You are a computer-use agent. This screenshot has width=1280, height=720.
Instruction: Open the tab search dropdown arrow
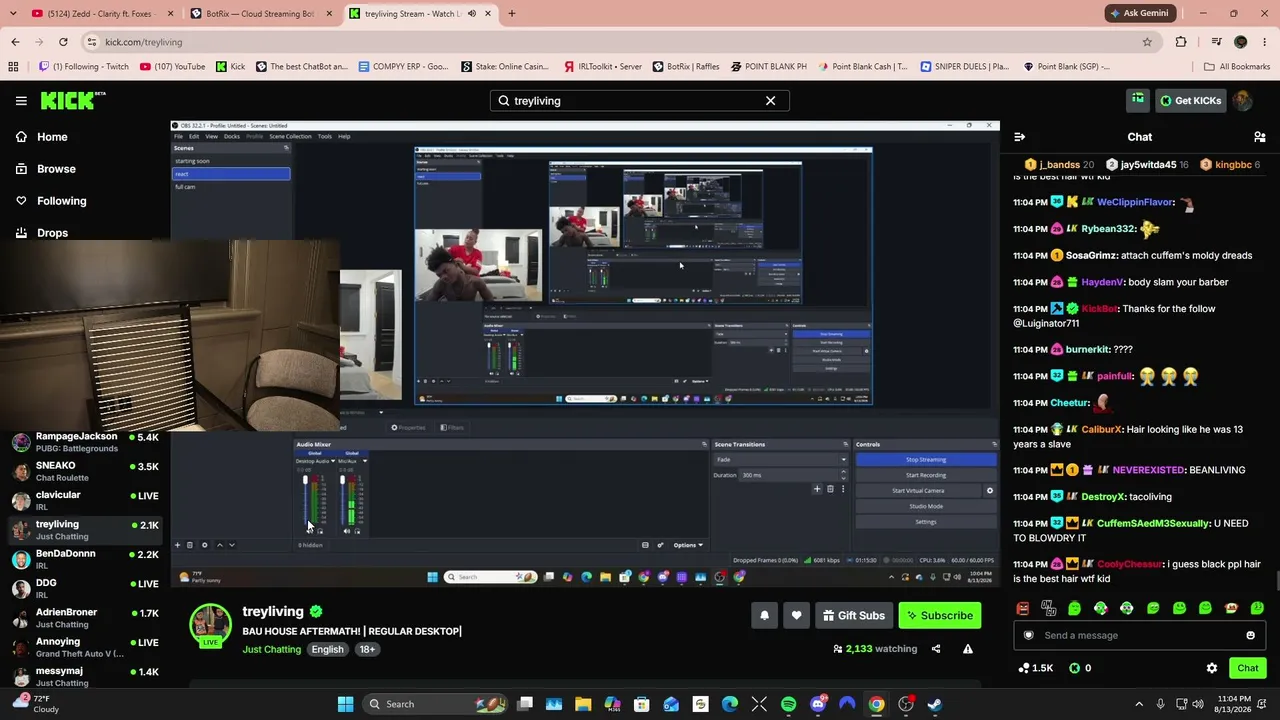tap(14, 14)
